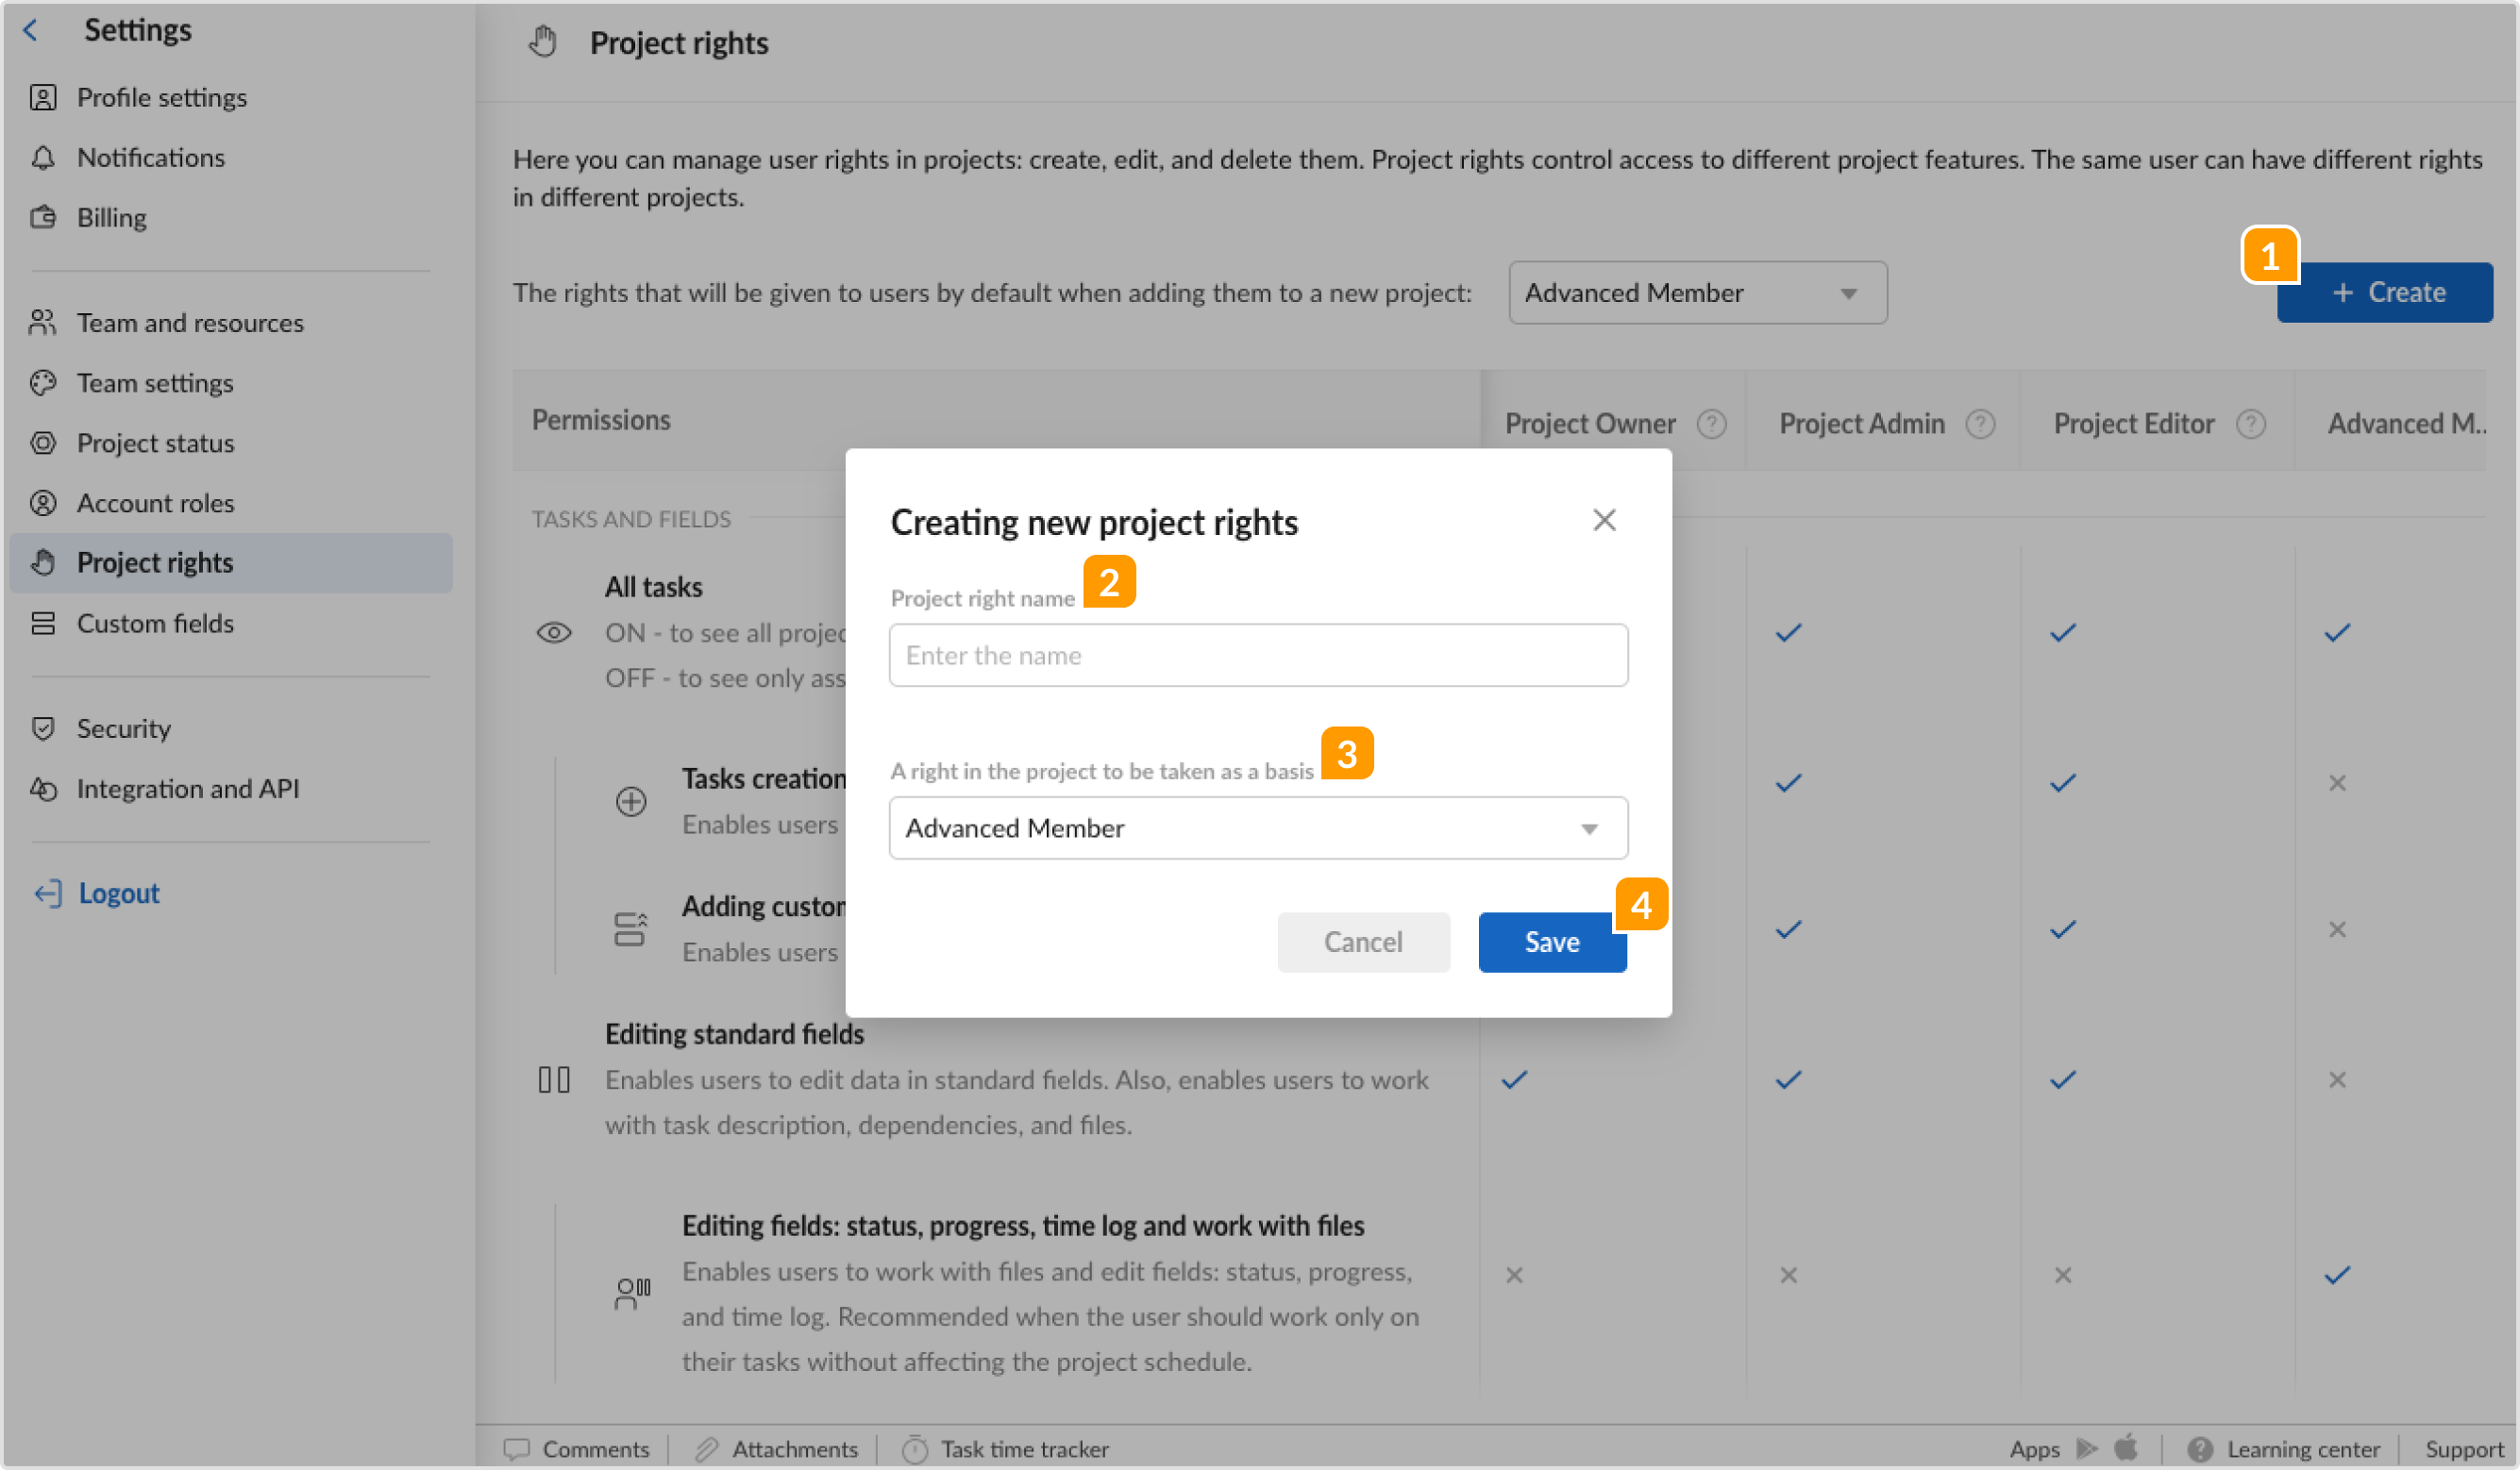Click the Team and resources icon
The image size is (2520, 1470).
click(x=43, y=322)
